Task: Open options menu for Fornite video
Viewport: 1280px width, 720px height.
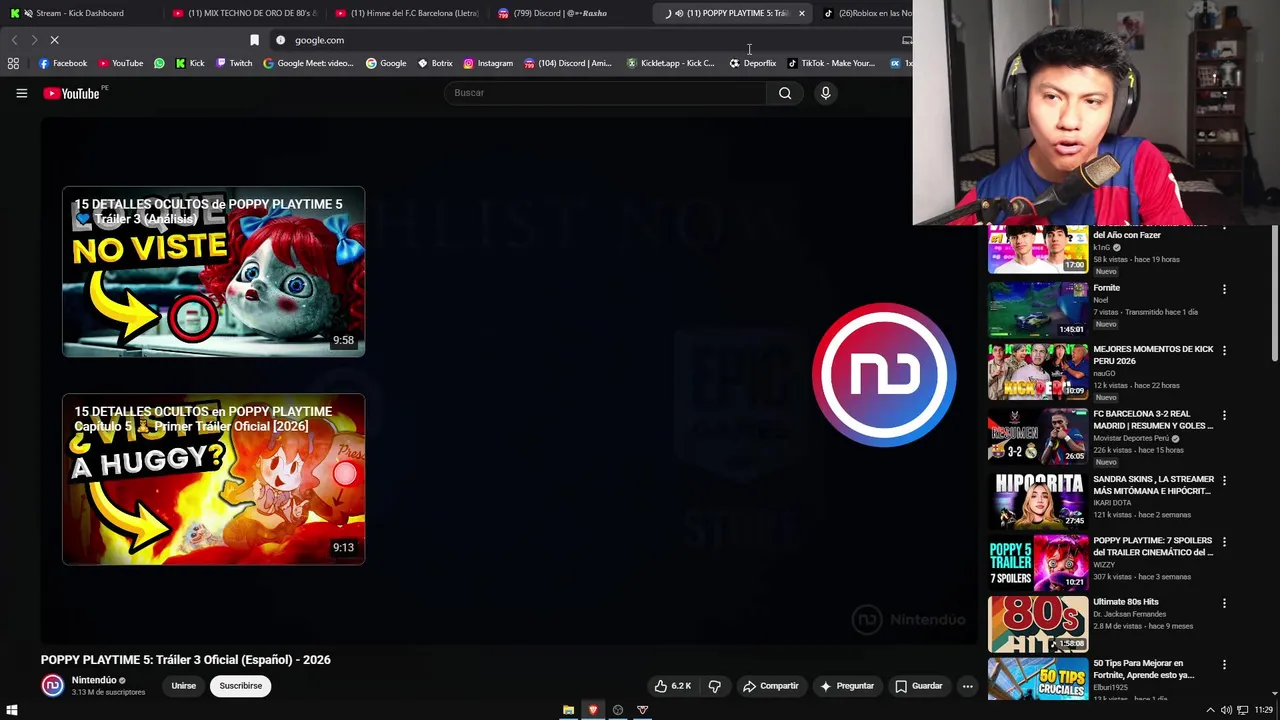Action: click(1224, 289)
